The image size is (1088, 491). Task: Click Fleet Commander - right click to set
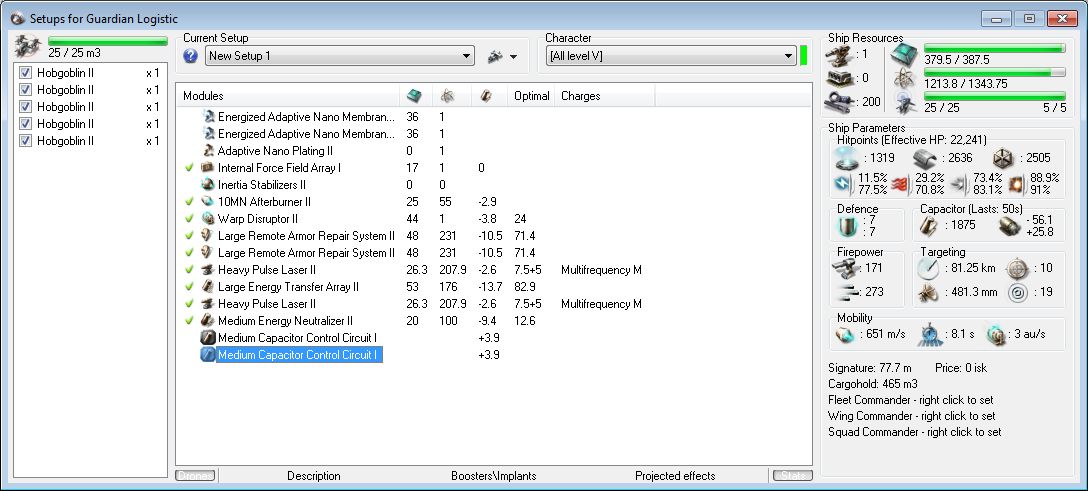pos(910,400)
